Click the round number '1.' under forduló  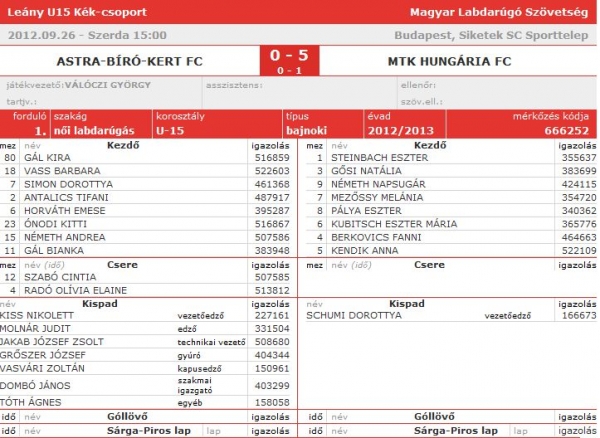(x=40, y=131)
